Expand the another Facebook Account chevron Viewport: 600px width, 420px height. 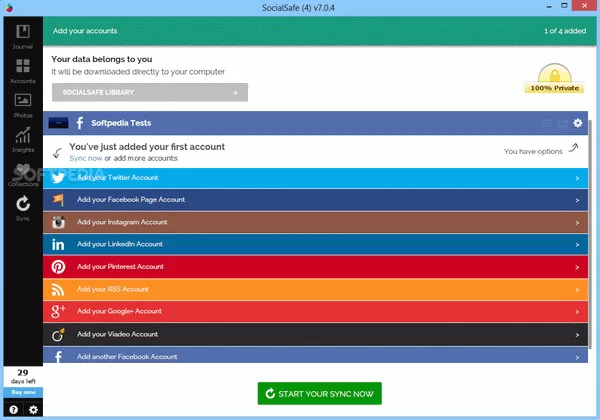tap(577, 357)
